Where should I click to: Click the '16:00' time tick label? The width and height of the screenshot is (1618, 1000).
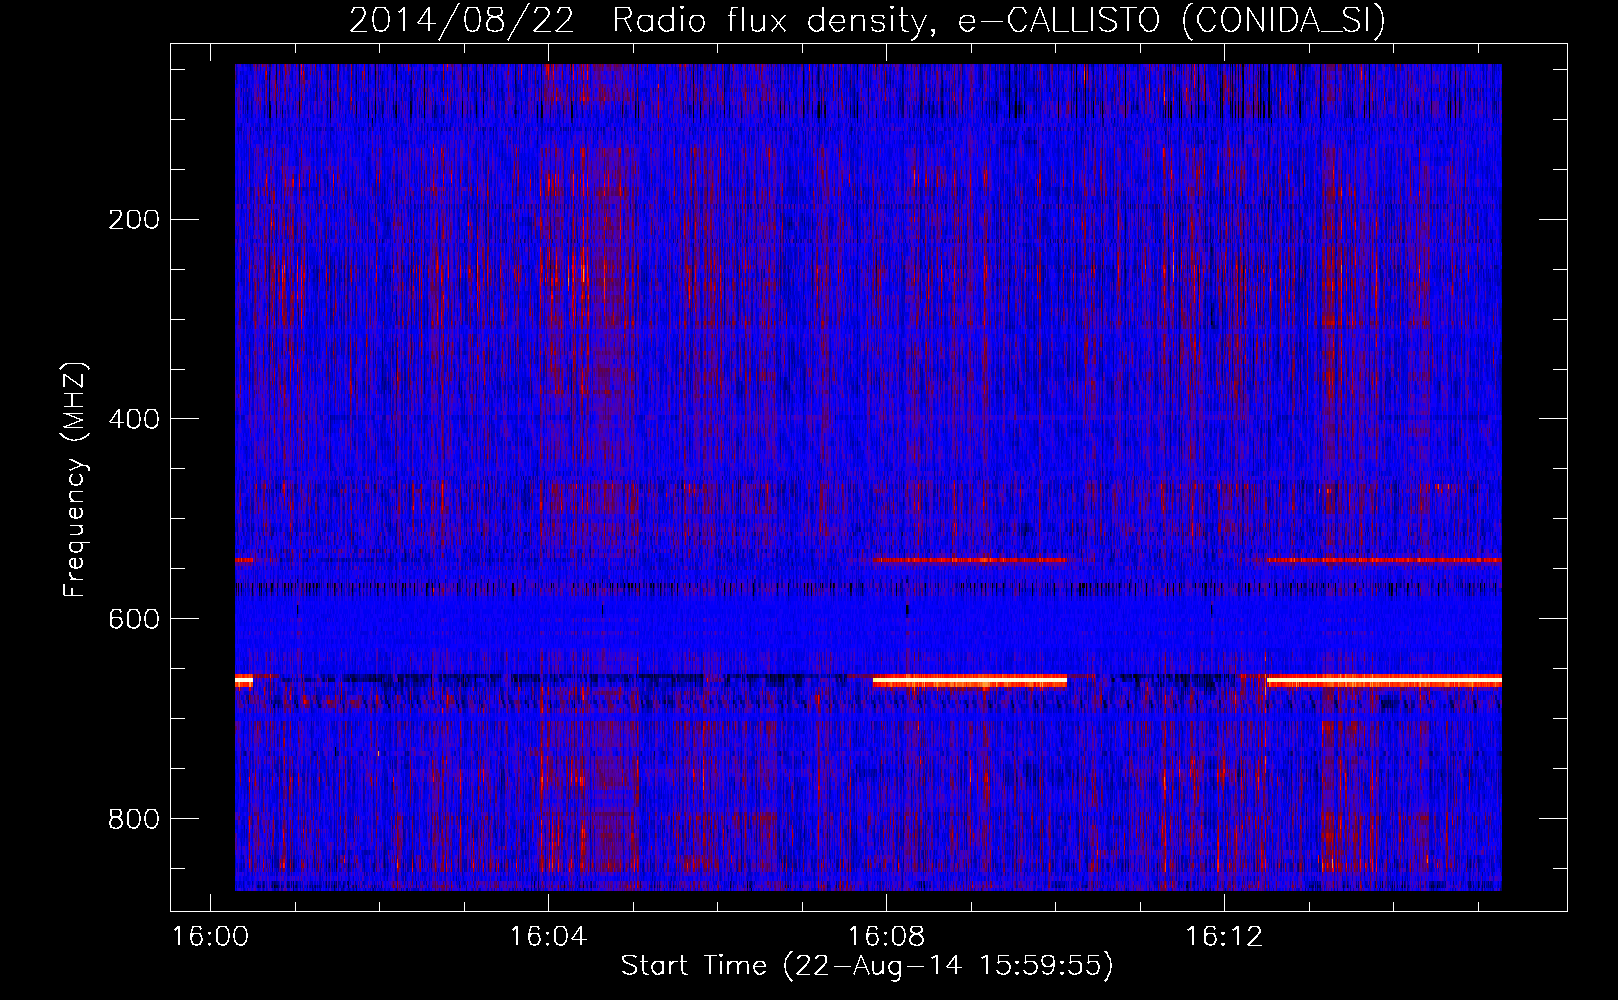point(210,937)
